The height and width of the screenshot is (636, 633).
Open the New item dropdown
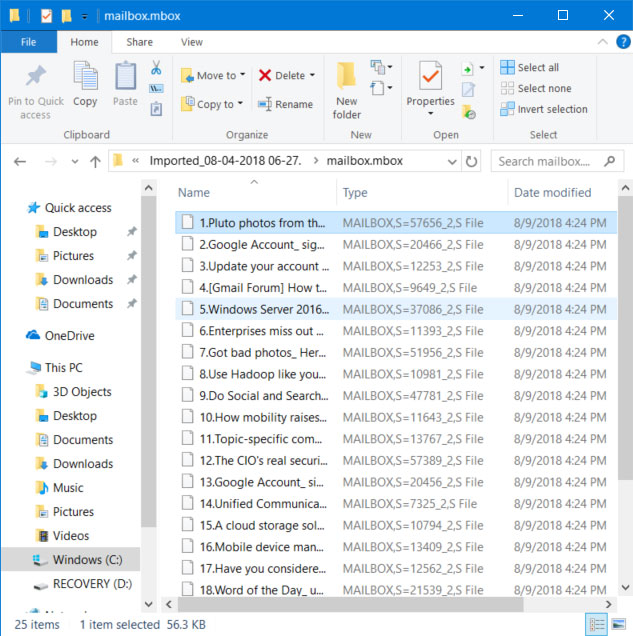381,67
